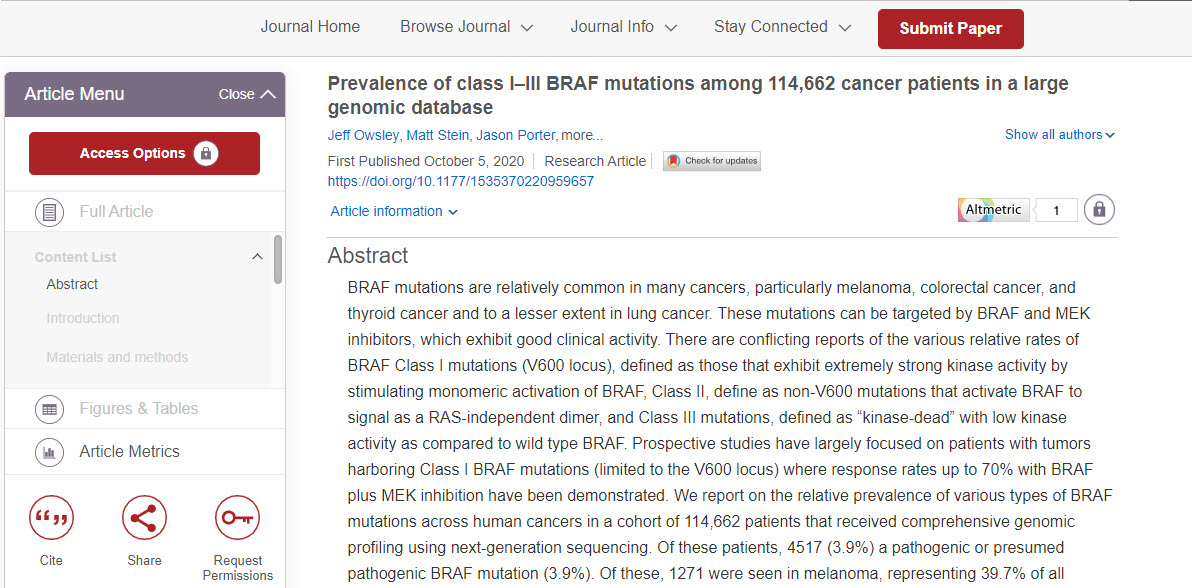Screen dimensions: 1192x588
Task: Click the Cite quotation icon
Action: (x=51, y=518)
